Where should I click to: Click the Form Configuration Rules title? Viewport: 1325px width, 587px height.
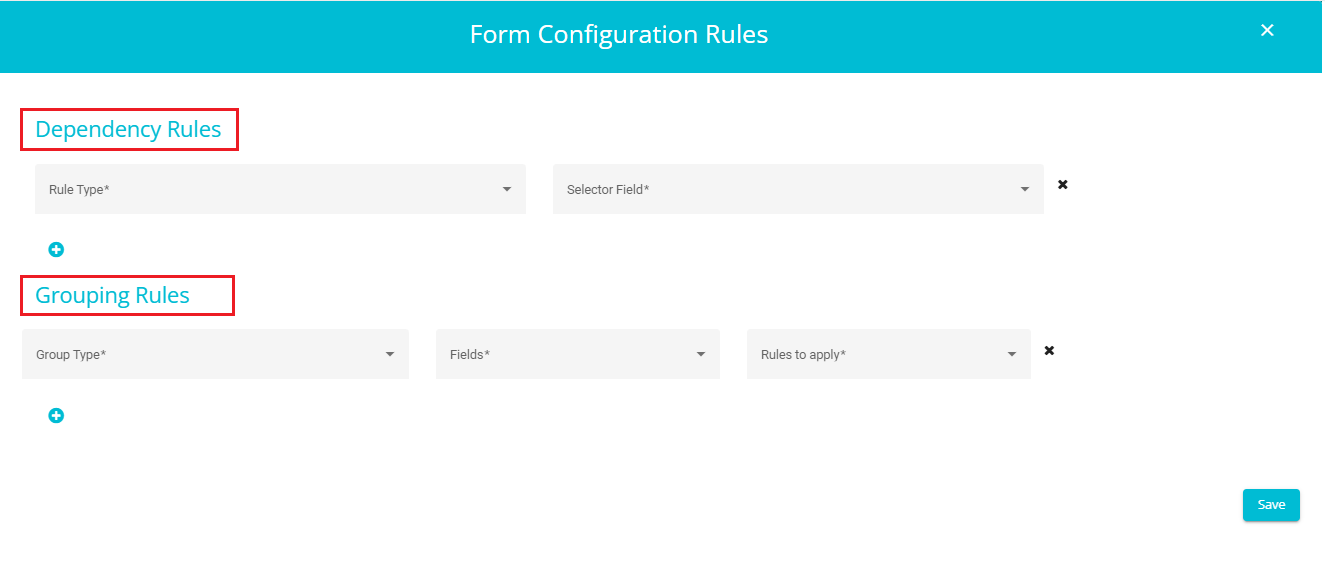point(619,35)
